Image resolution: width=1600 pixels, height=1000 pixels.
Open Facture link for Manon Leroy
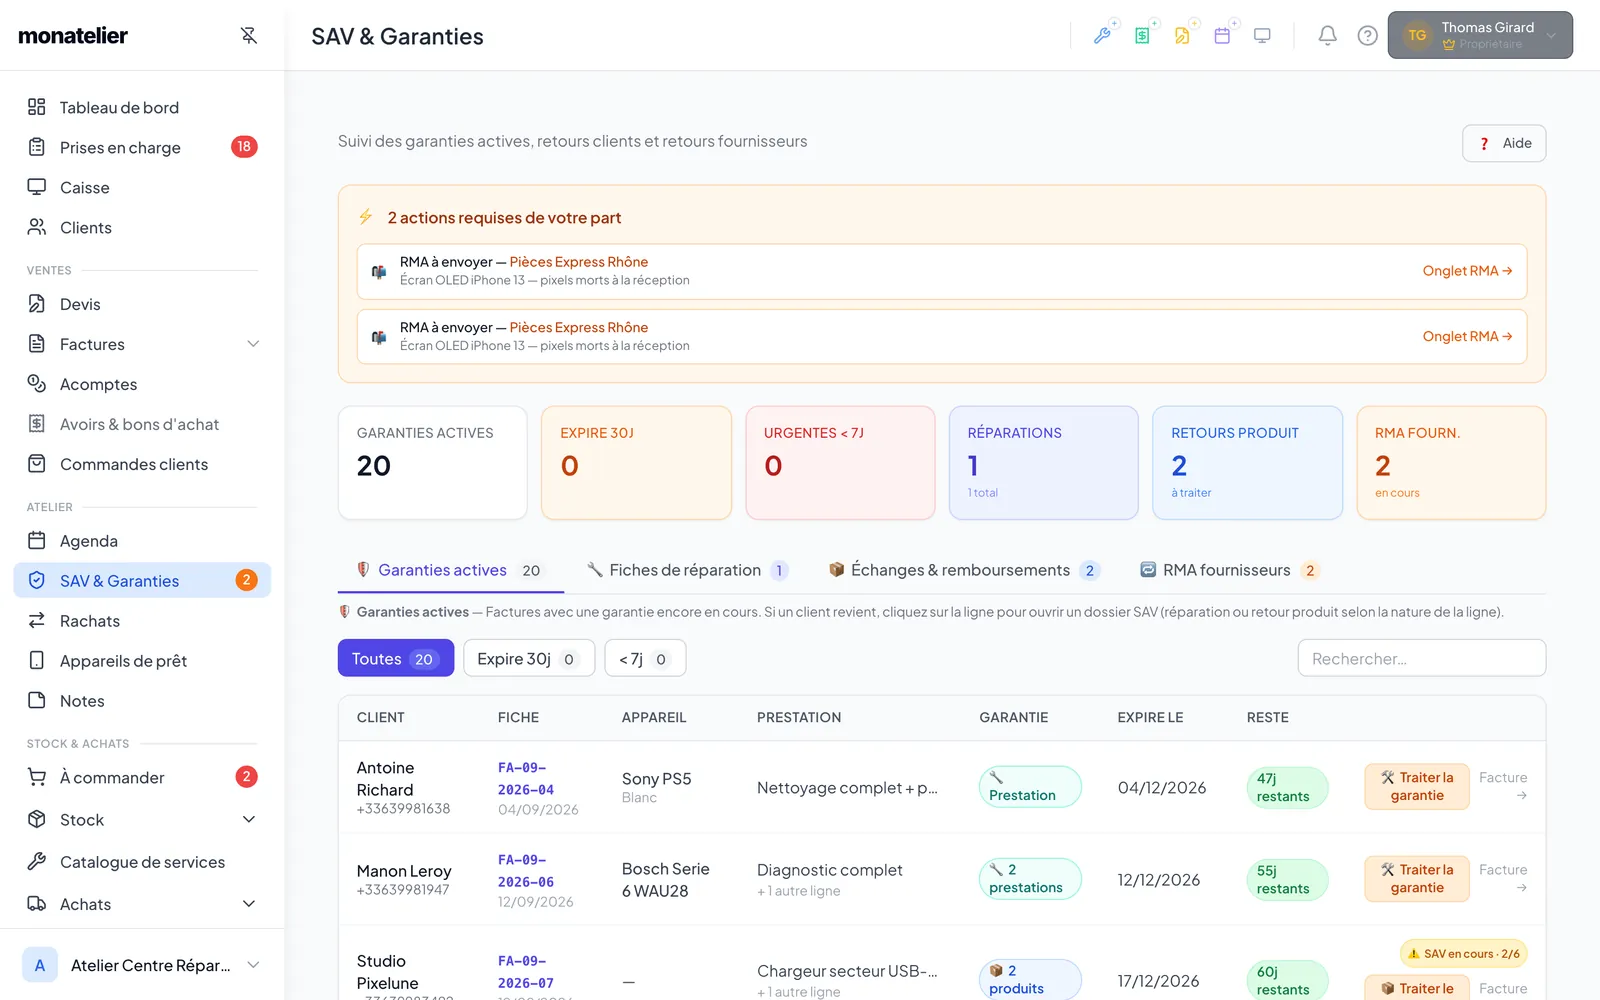1503,878
